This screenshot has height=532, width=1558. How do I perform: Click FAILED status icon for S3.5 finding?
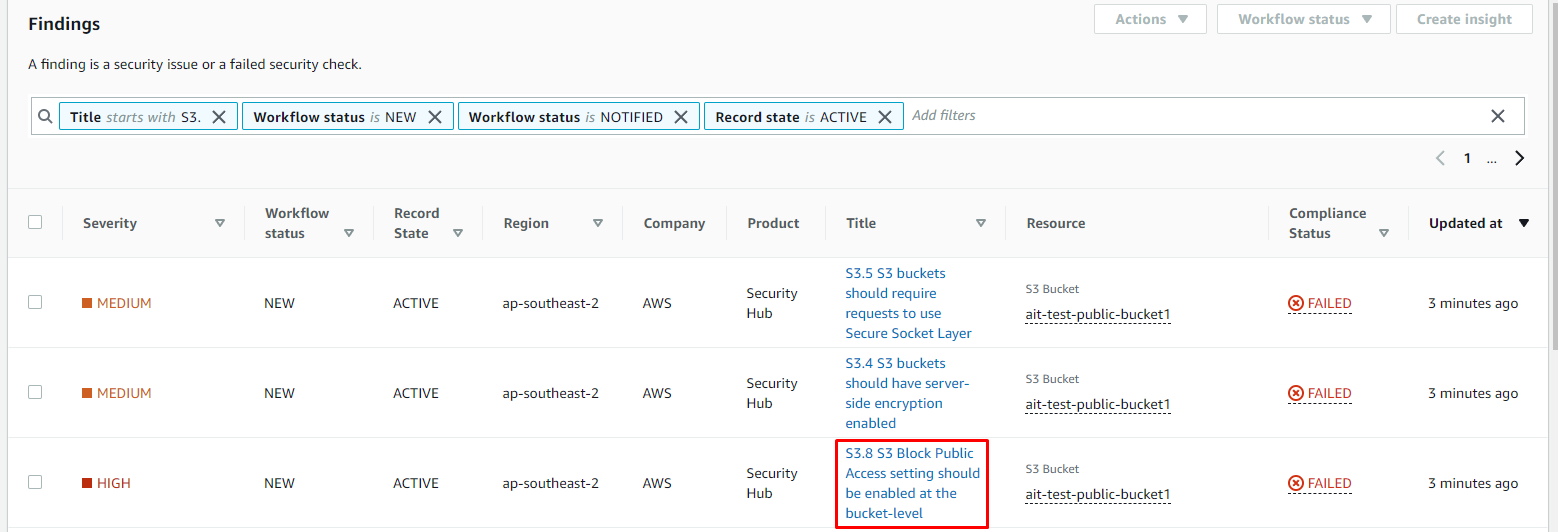click(1296, 303)
